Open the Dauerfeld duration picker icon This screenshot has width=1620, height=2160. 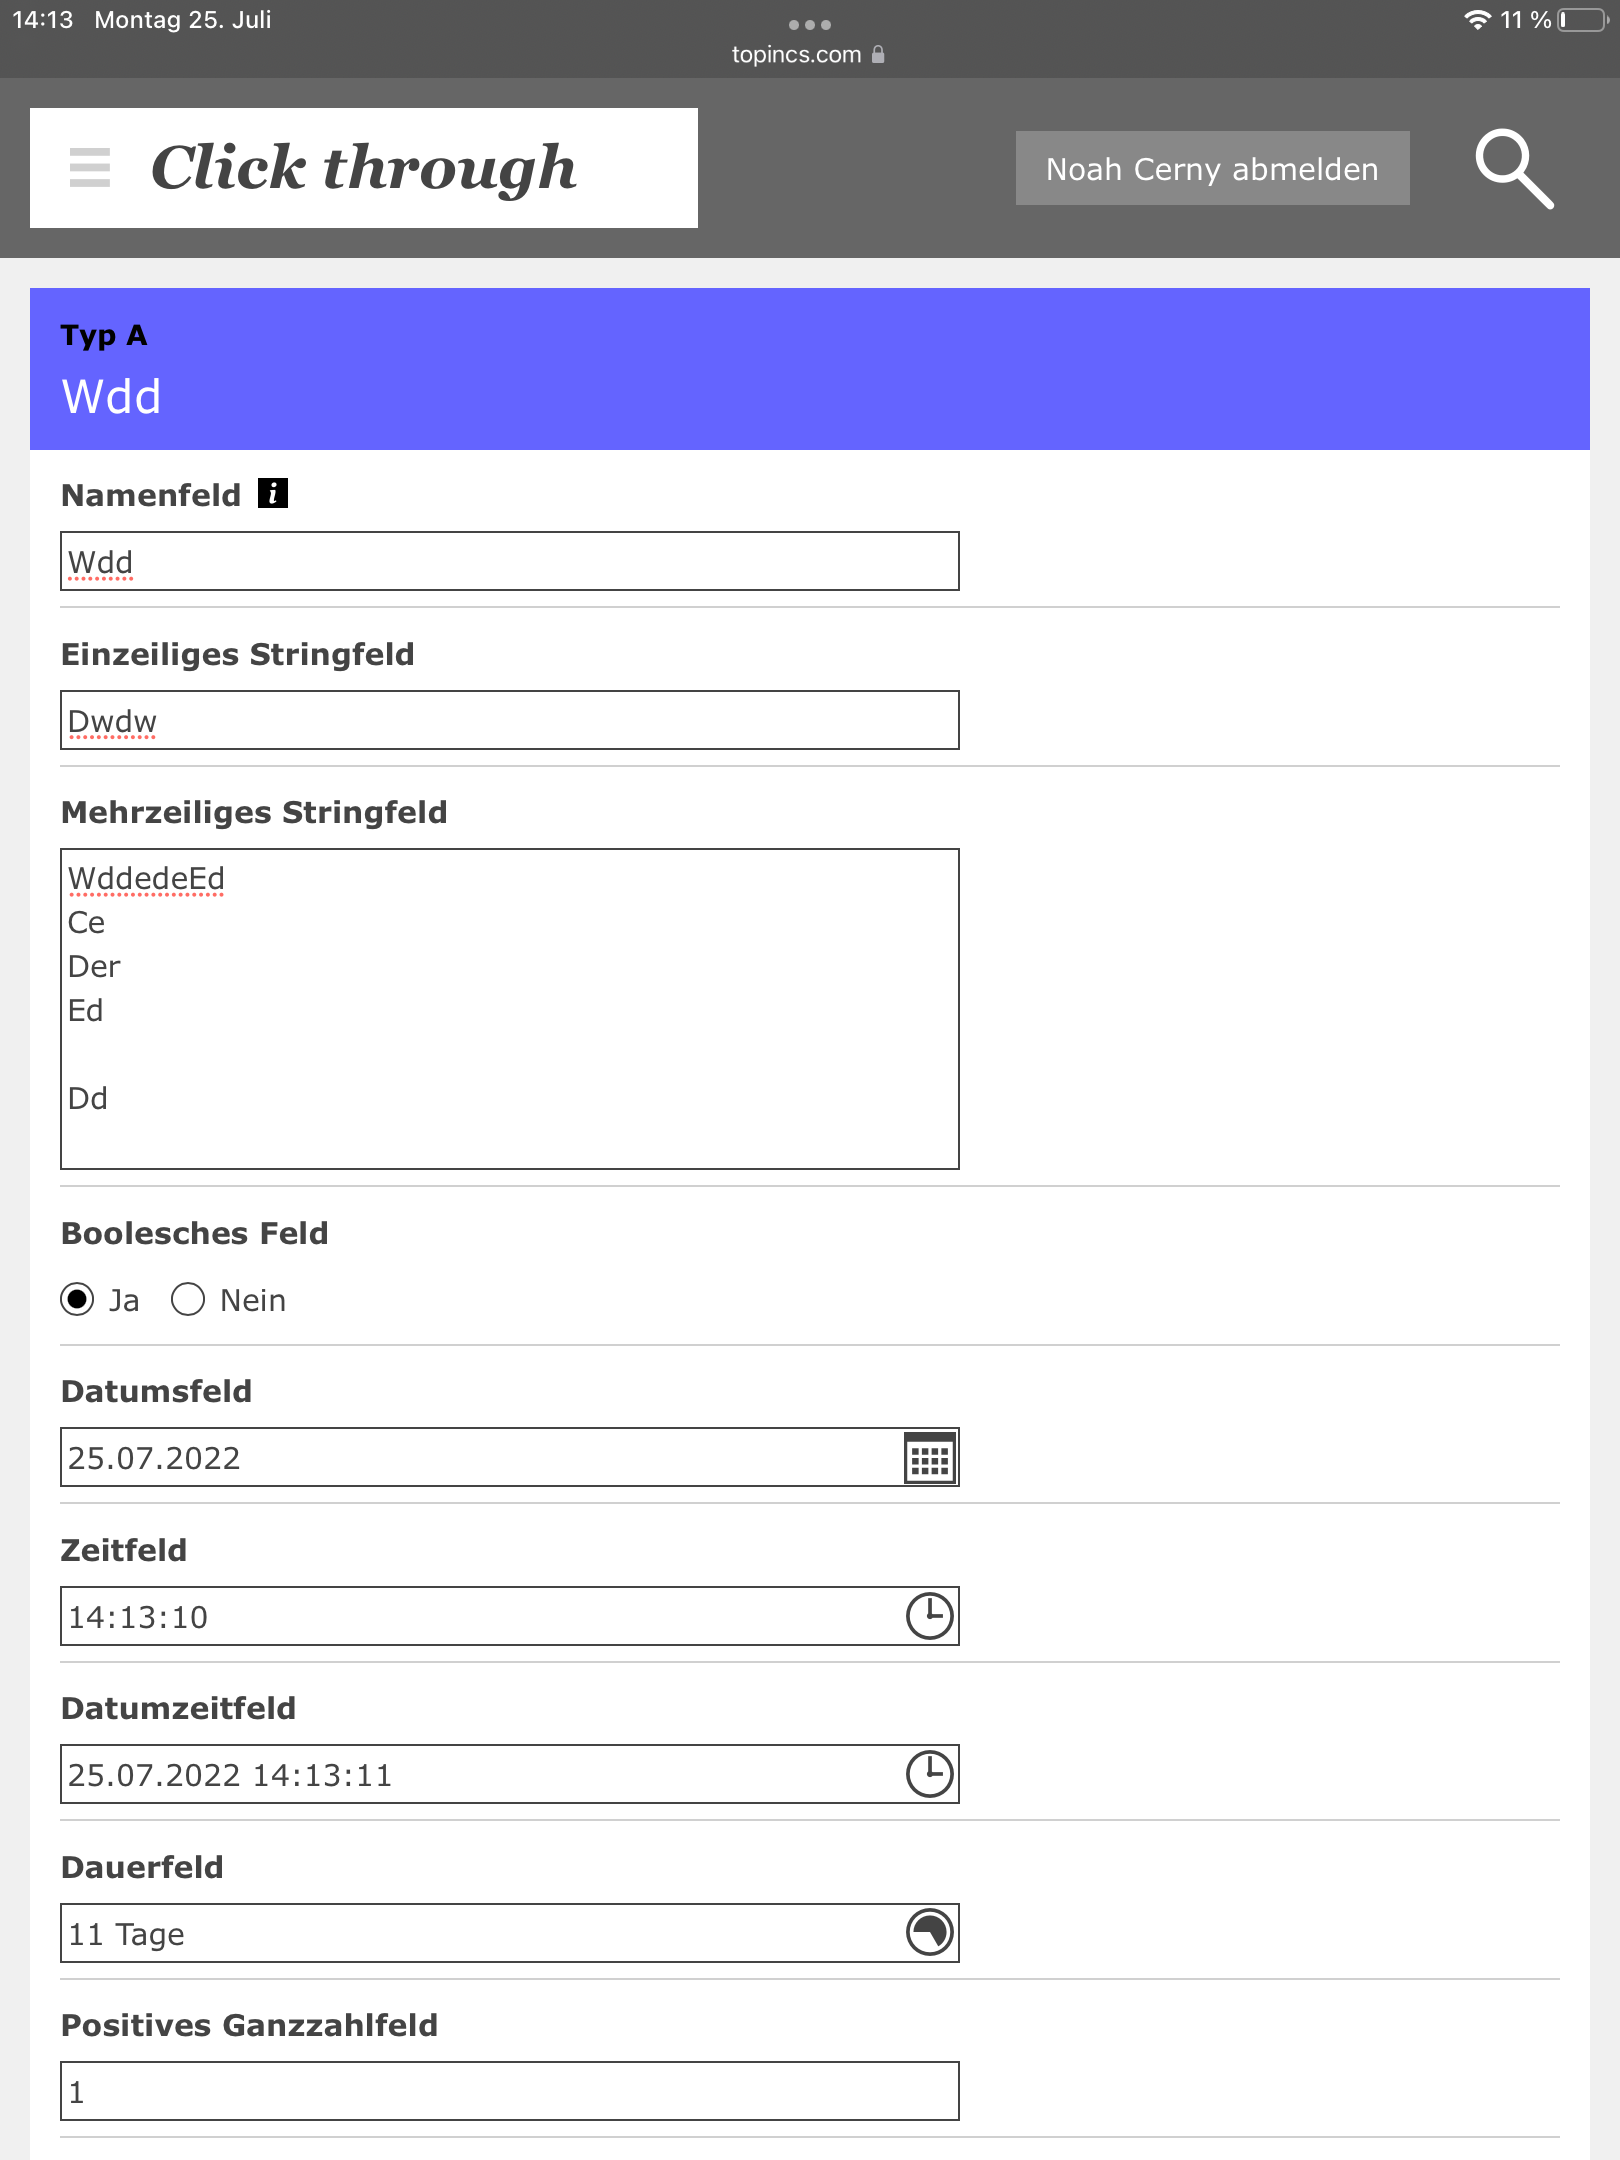coord(929,1932)
